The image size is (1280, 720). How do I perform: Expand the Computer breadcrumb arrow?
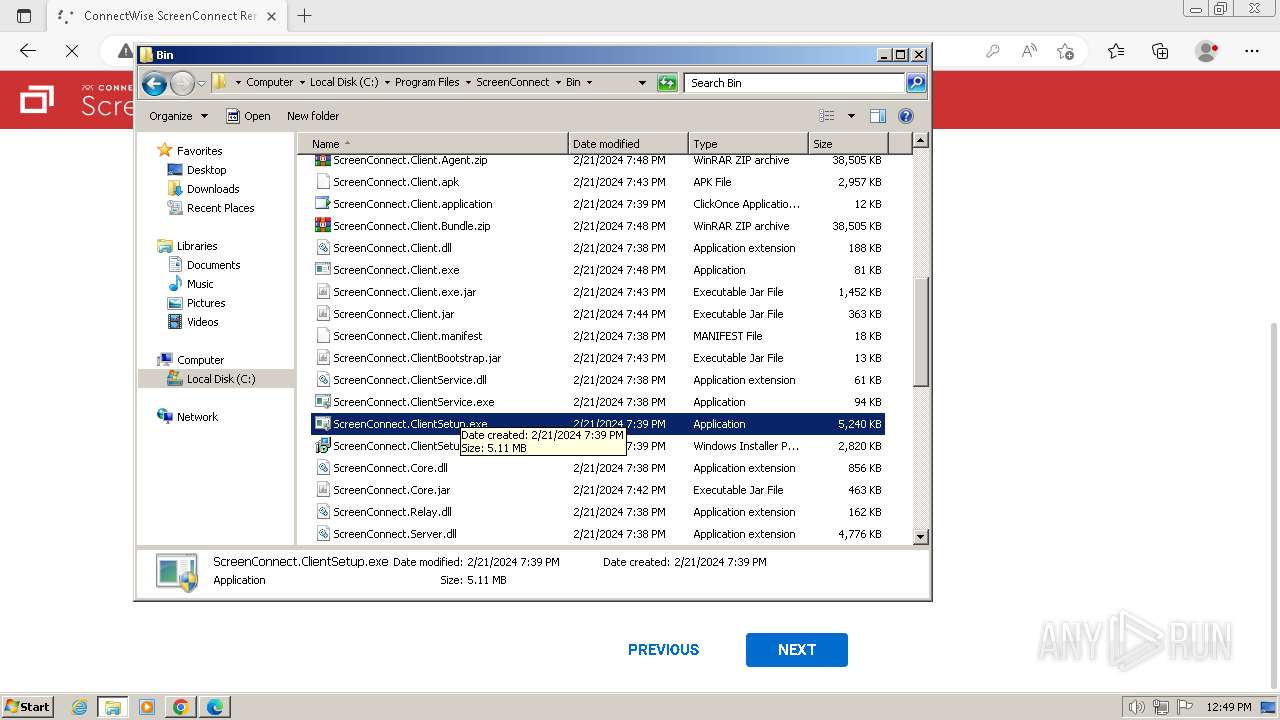tap(301, 83)
